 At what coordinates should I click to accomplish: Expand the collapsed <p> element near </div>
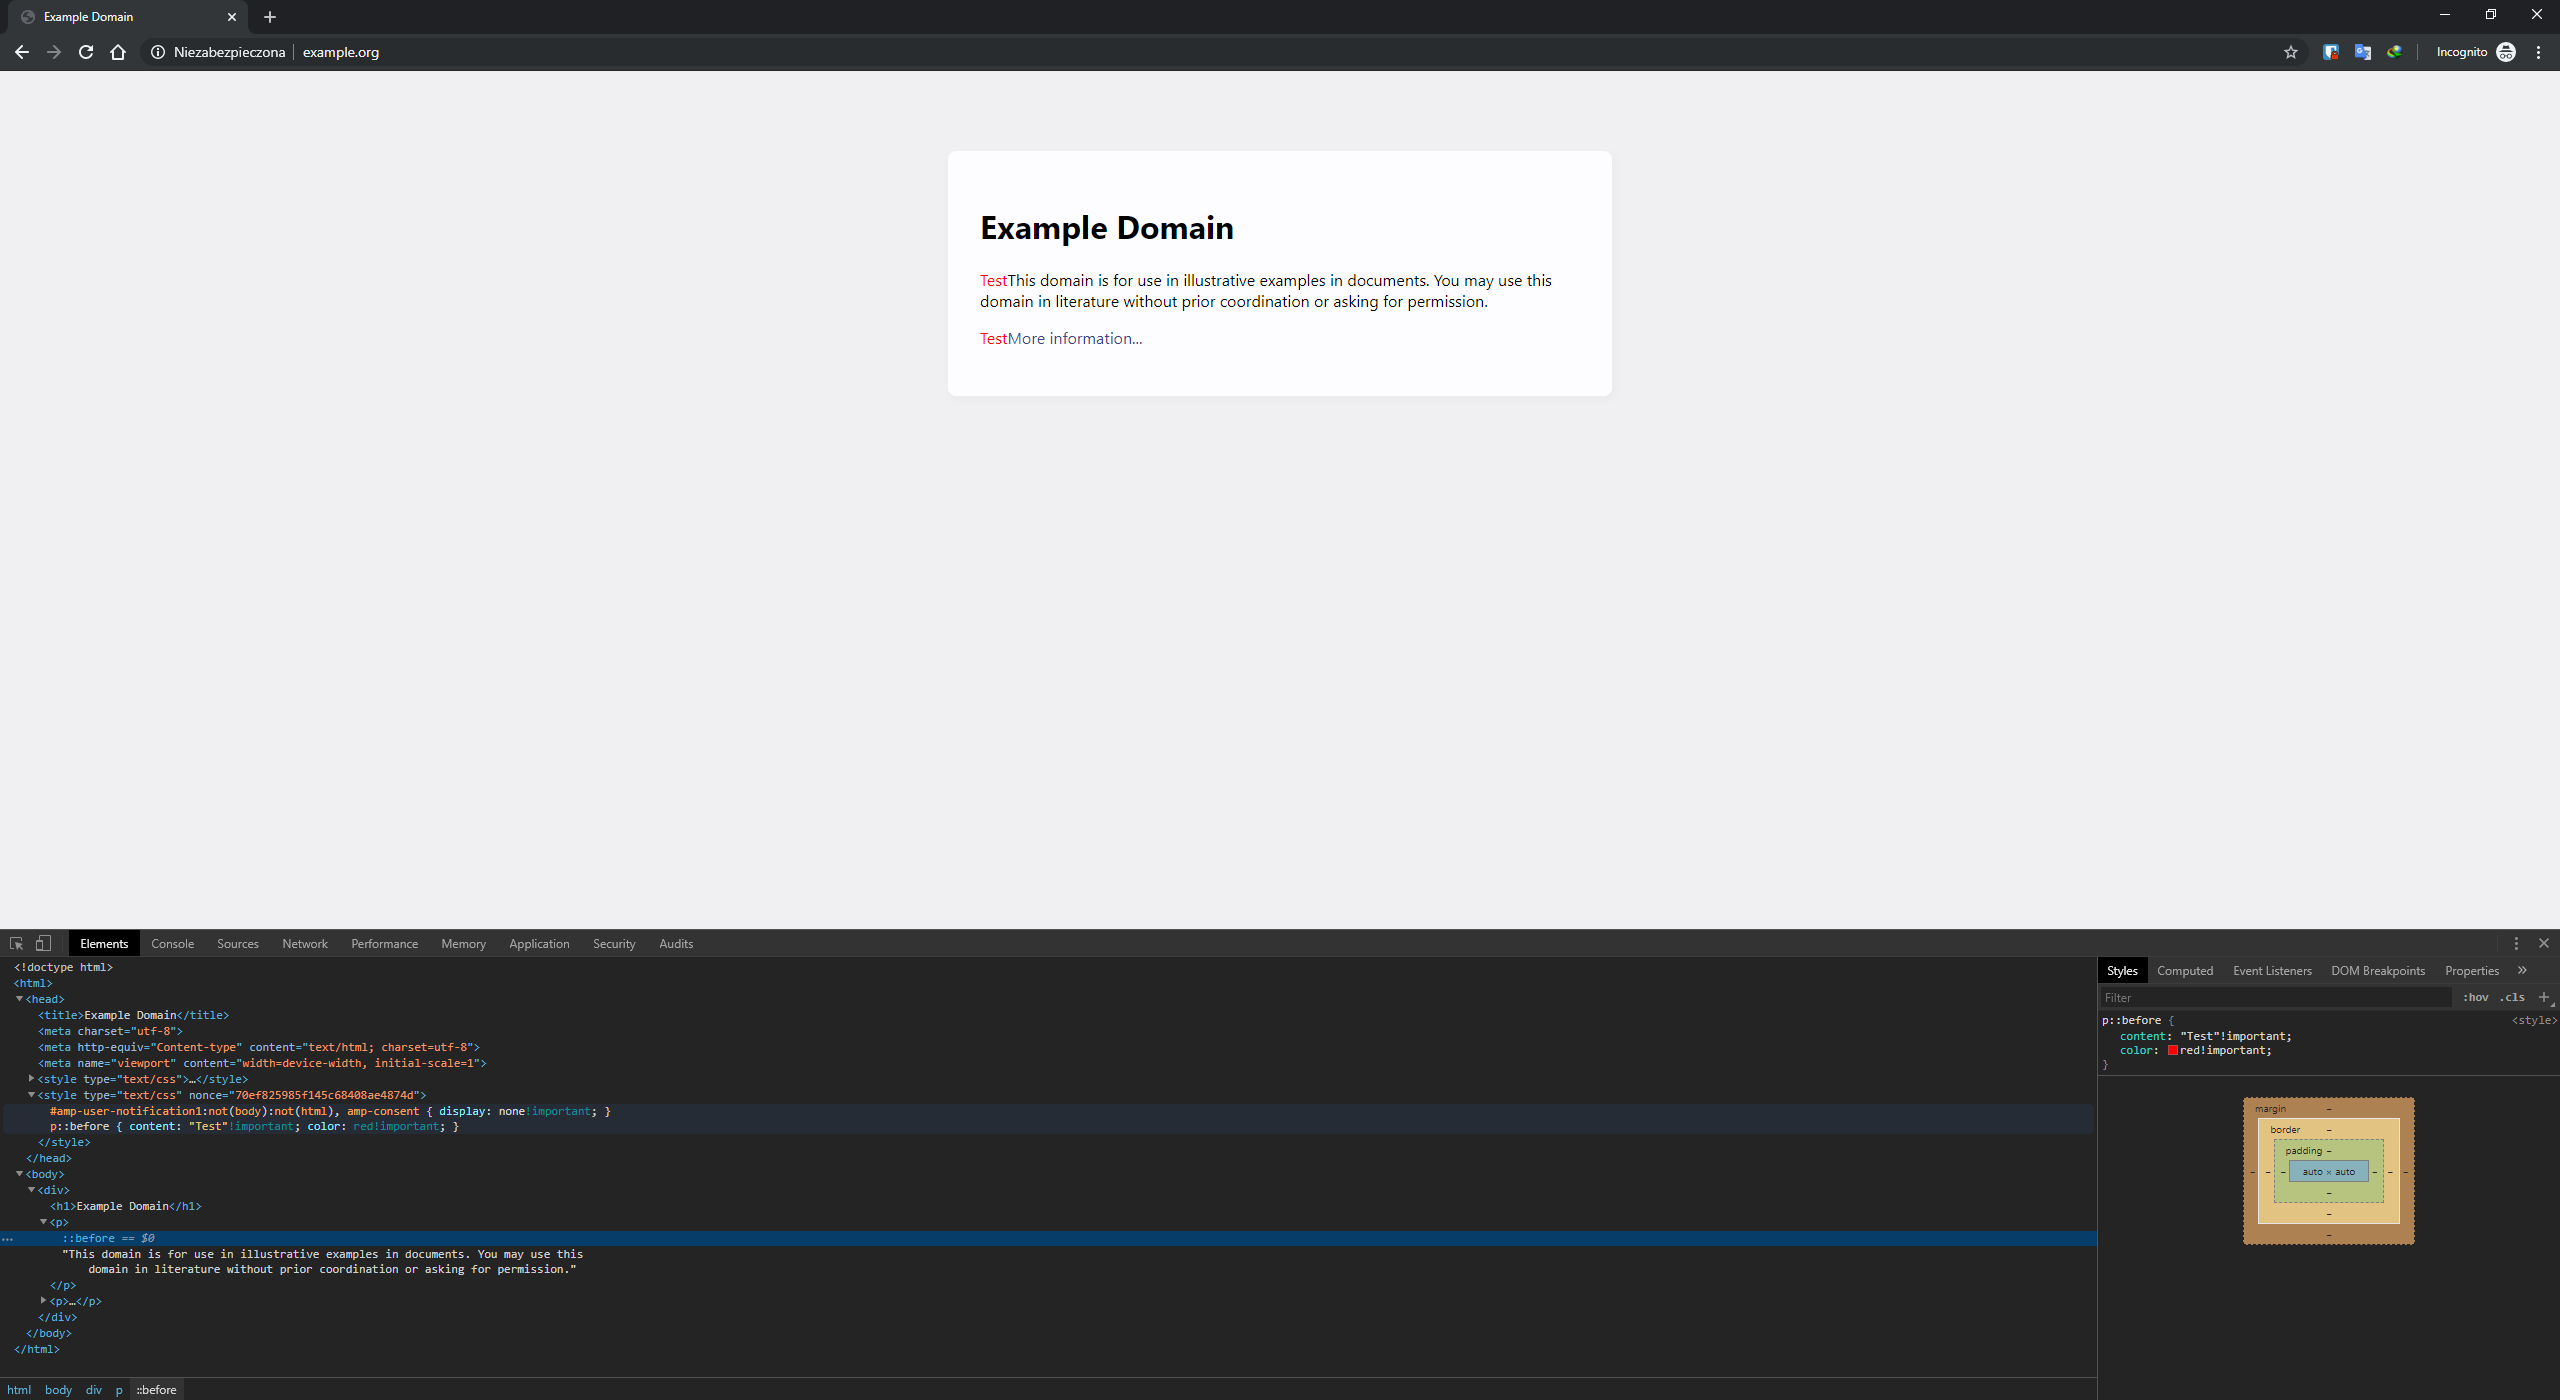[42, 1301]
